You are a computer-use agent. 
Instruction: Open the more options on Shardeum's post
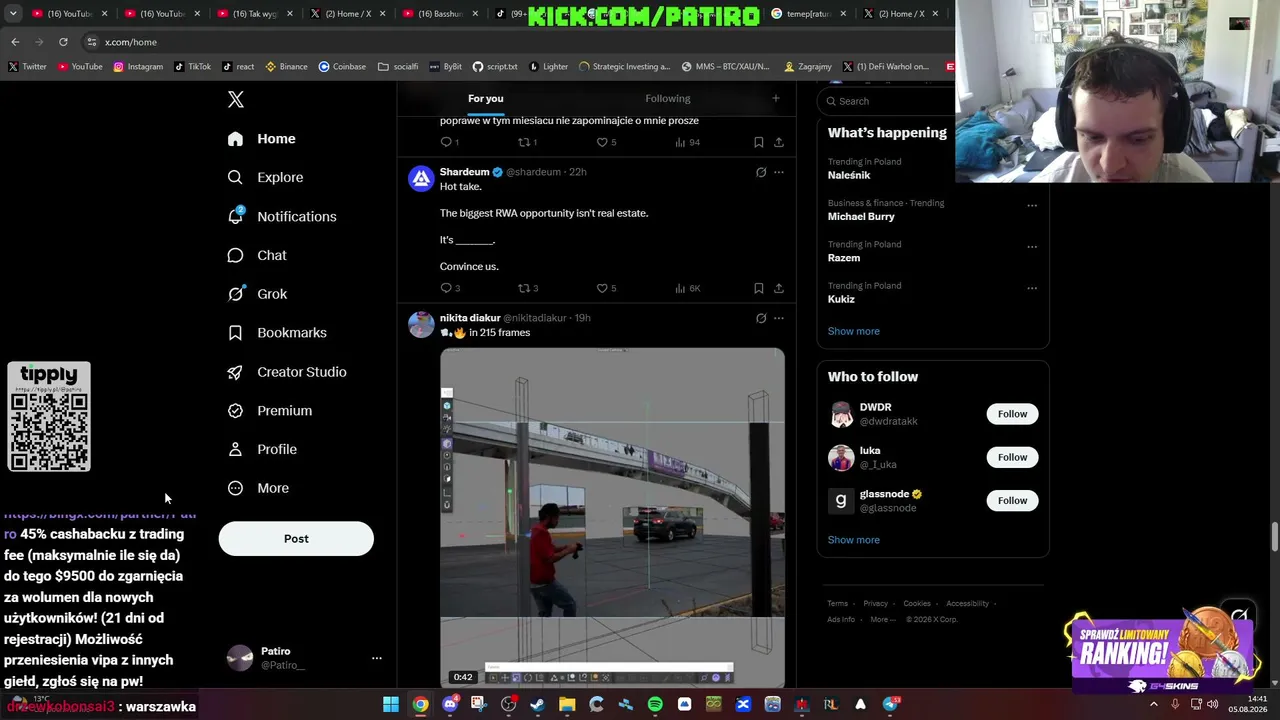[779, 172]
